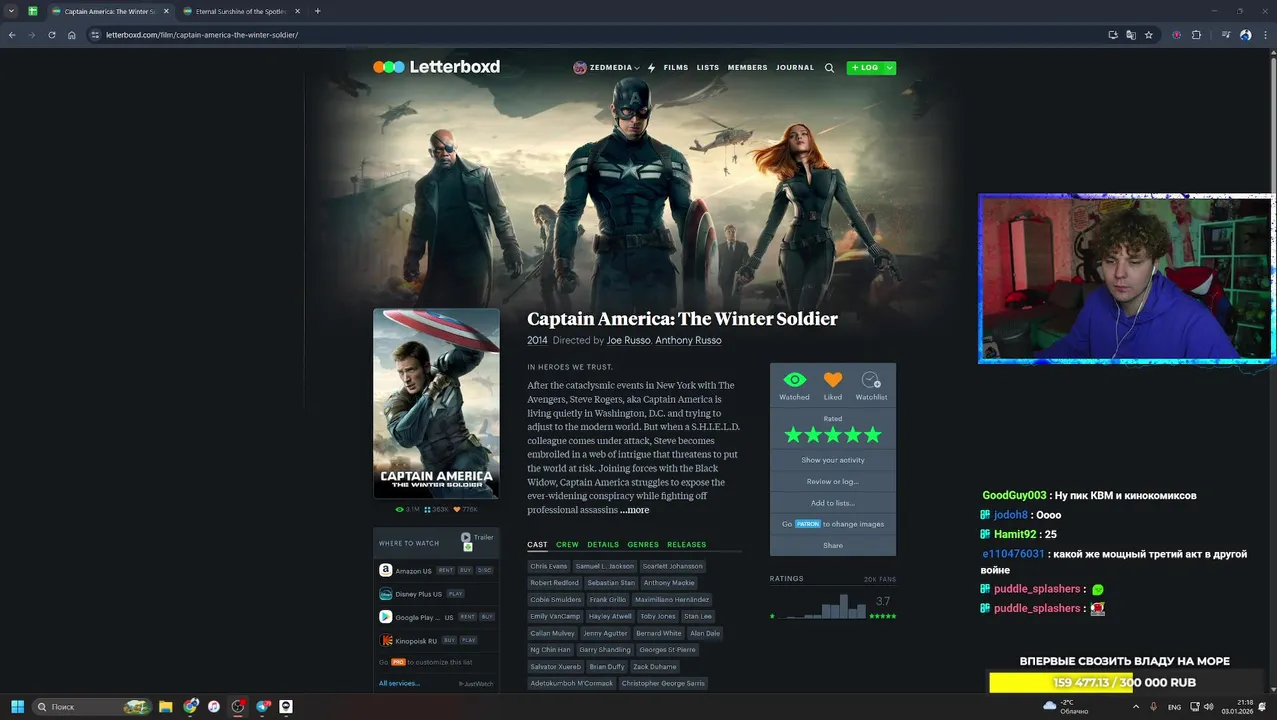
Task: Click the PATRON badge to change images
Action: [x=807, y=524]
